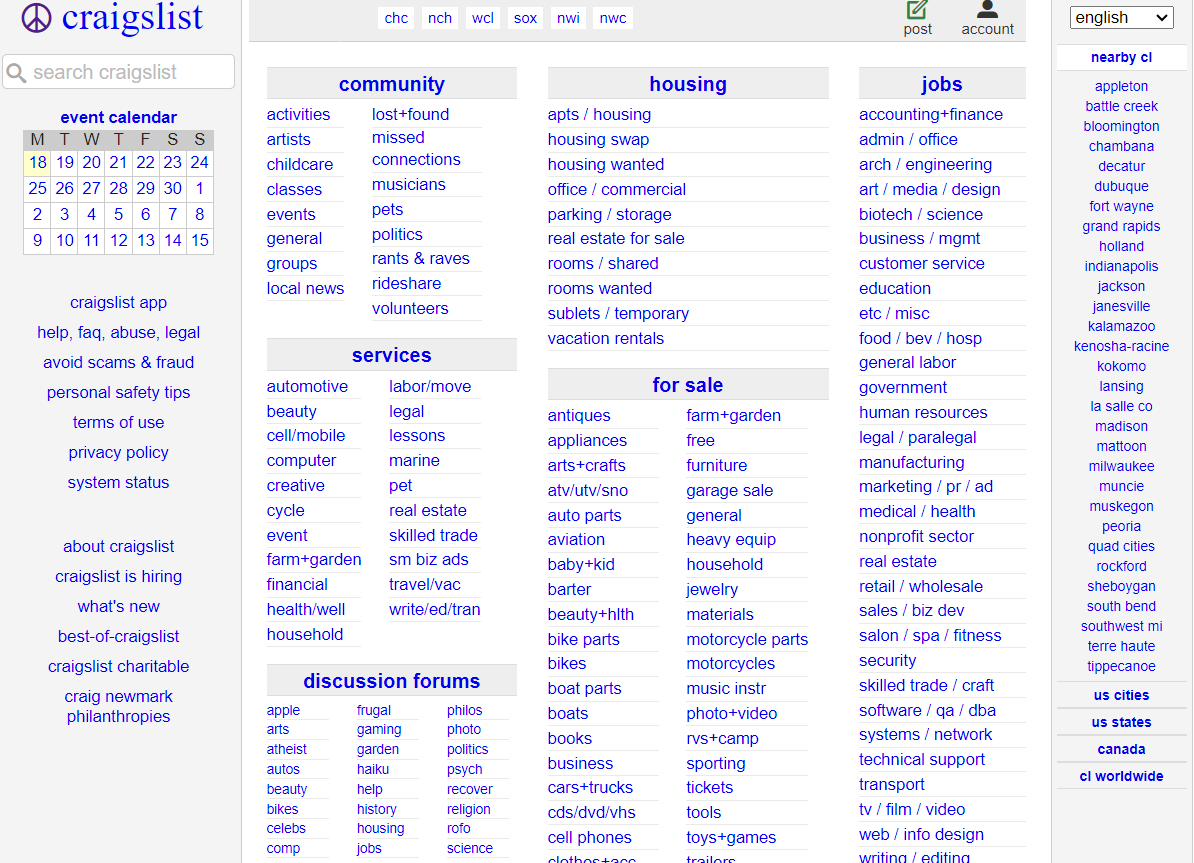Open apts / housing listings
This screenshot has width=1194, height=863.
[599, 114]
